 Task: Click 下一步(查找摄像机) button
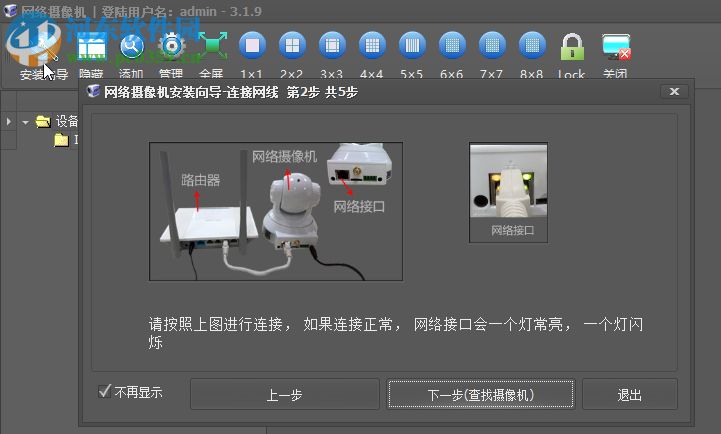pyautogui.click(x=481, y=394)
